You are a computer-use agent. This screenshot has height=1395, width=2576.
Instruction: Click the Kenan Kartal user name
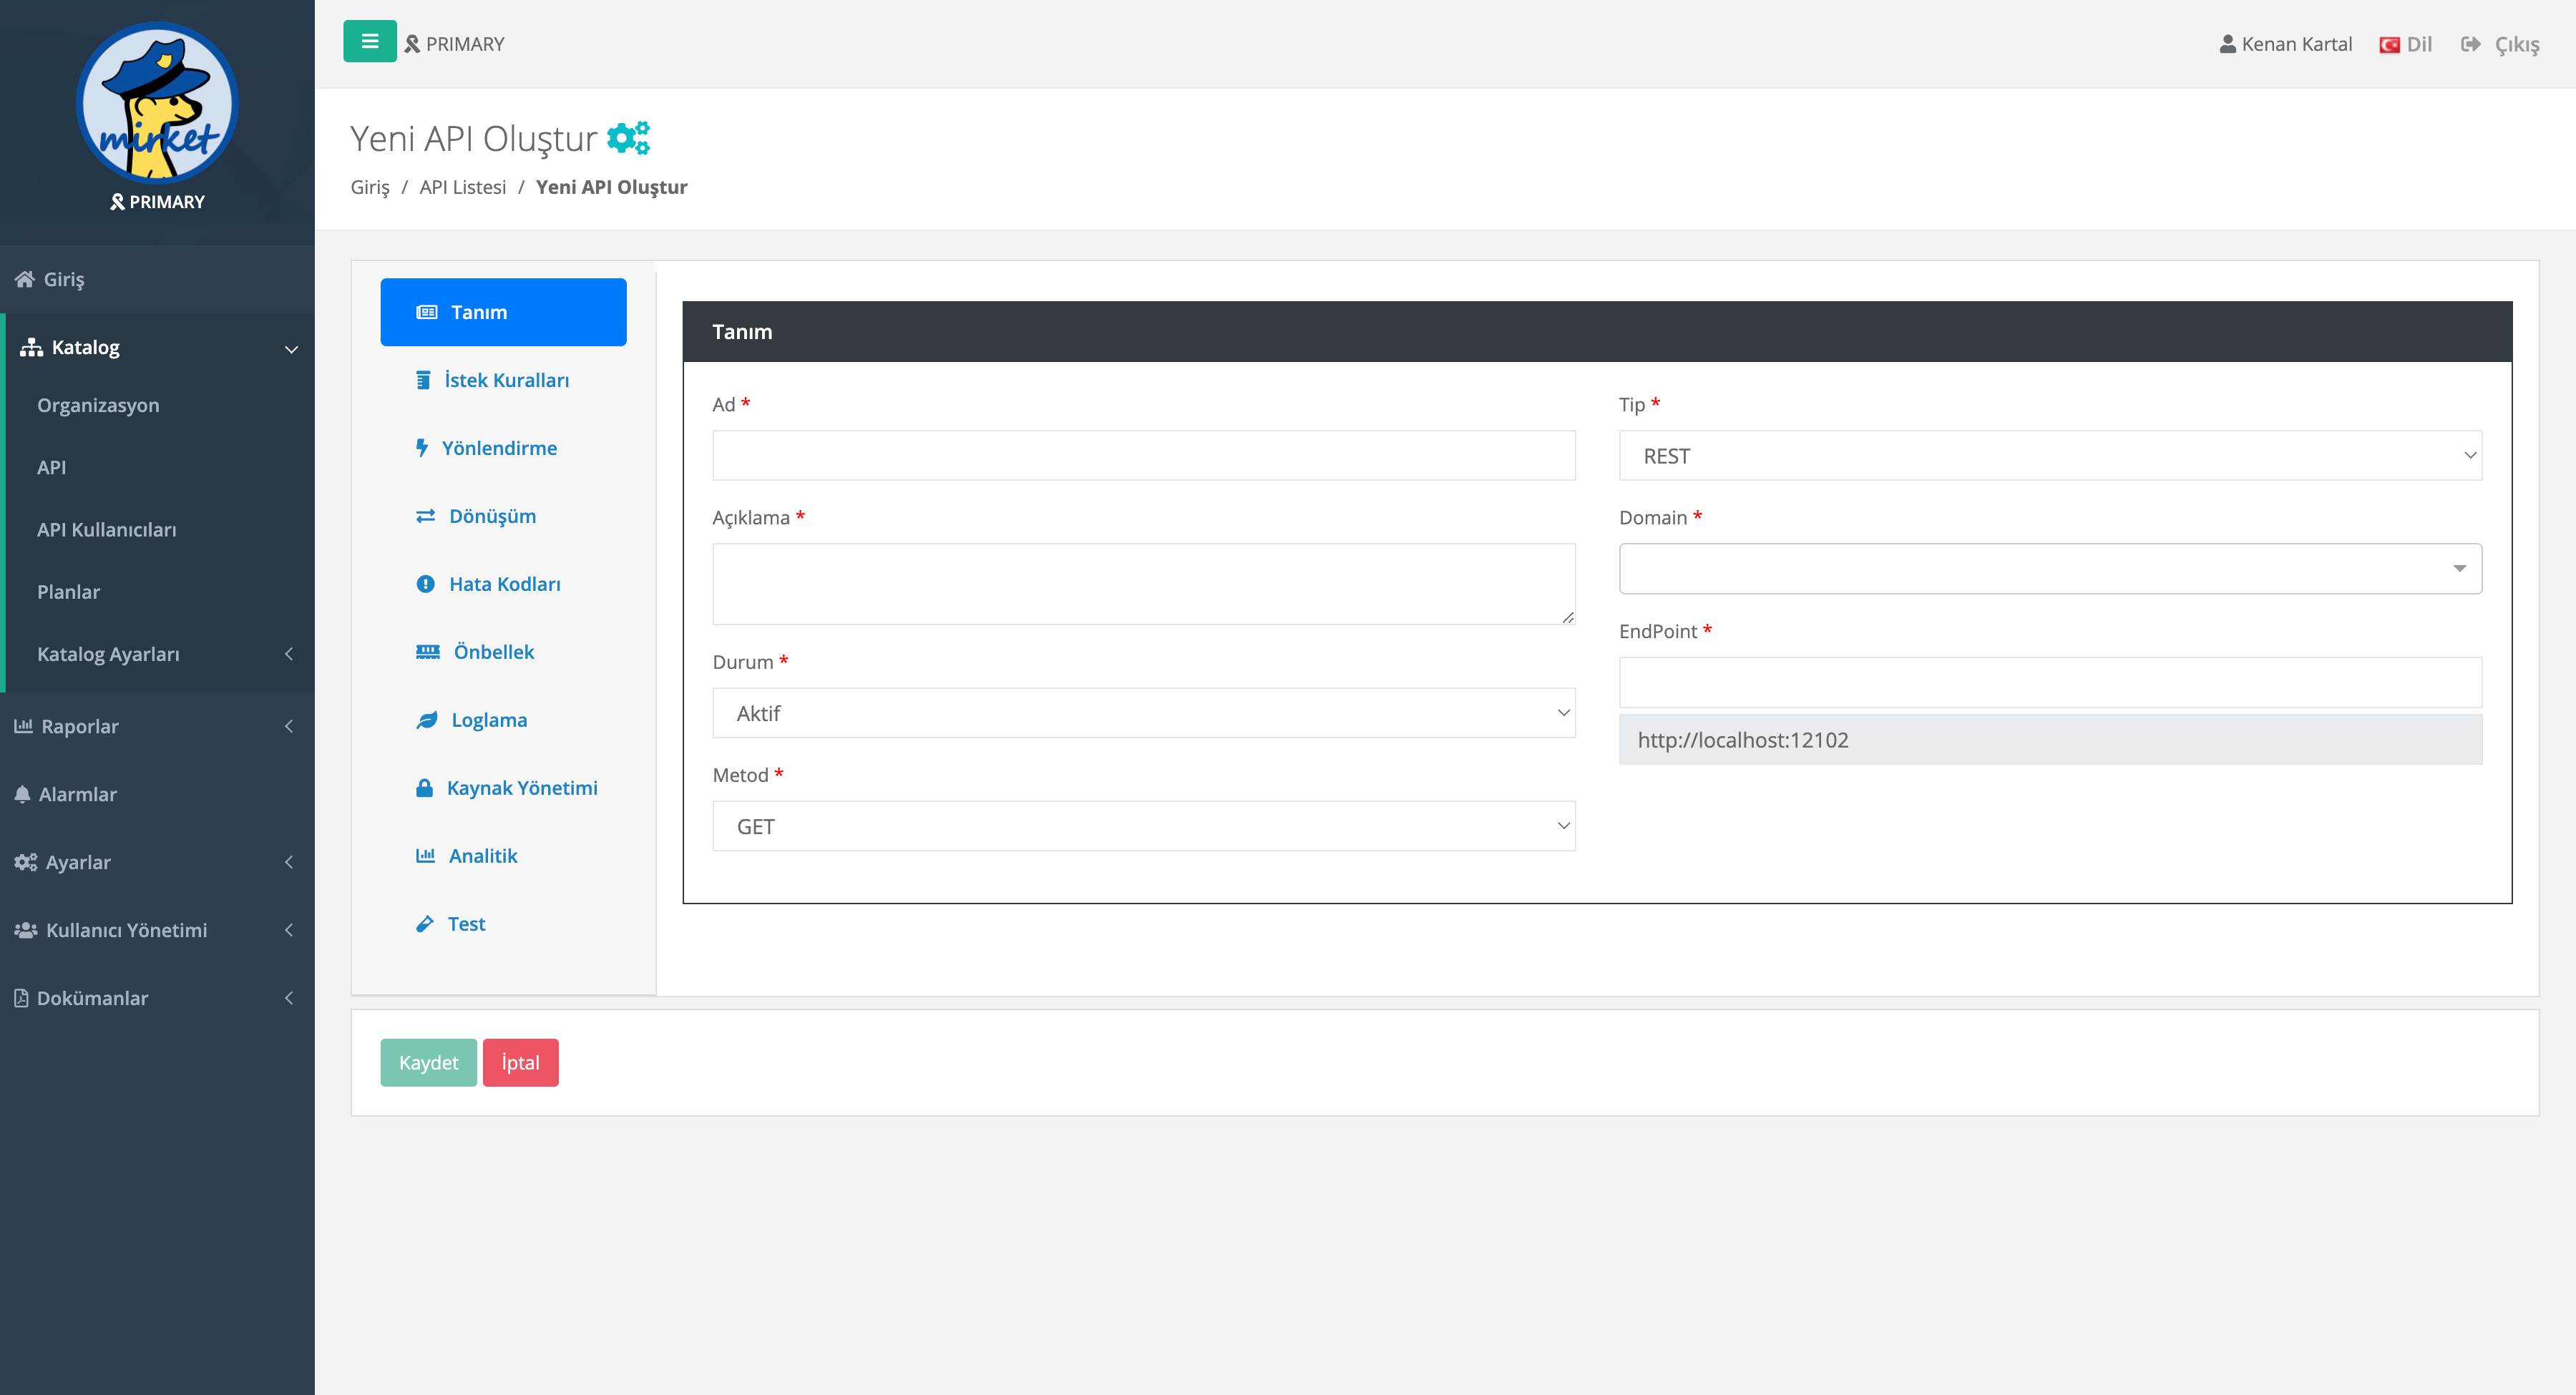[x=2296, y=44]
